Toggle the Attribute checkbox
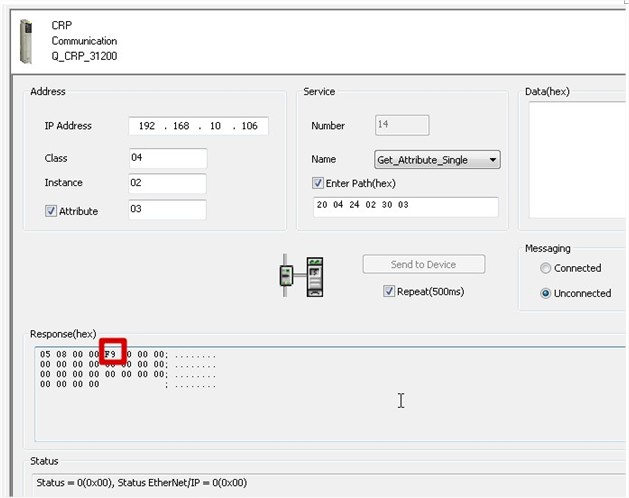The height and width of the screenshot is (498, 629). 51,211
